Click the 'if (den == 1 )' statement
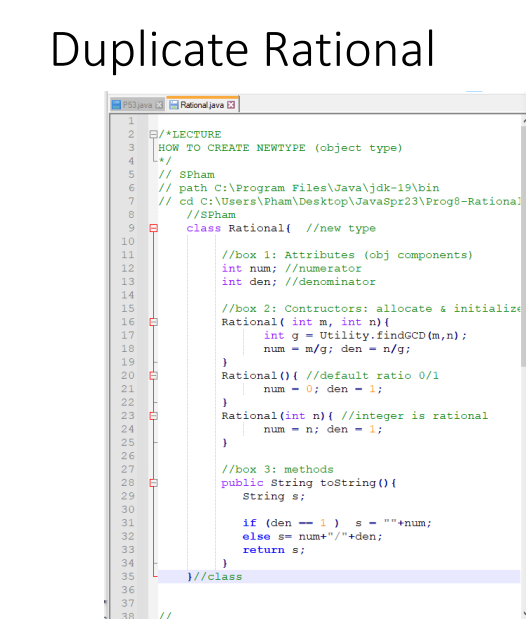The image size is (526, 619). coord(291,523)
